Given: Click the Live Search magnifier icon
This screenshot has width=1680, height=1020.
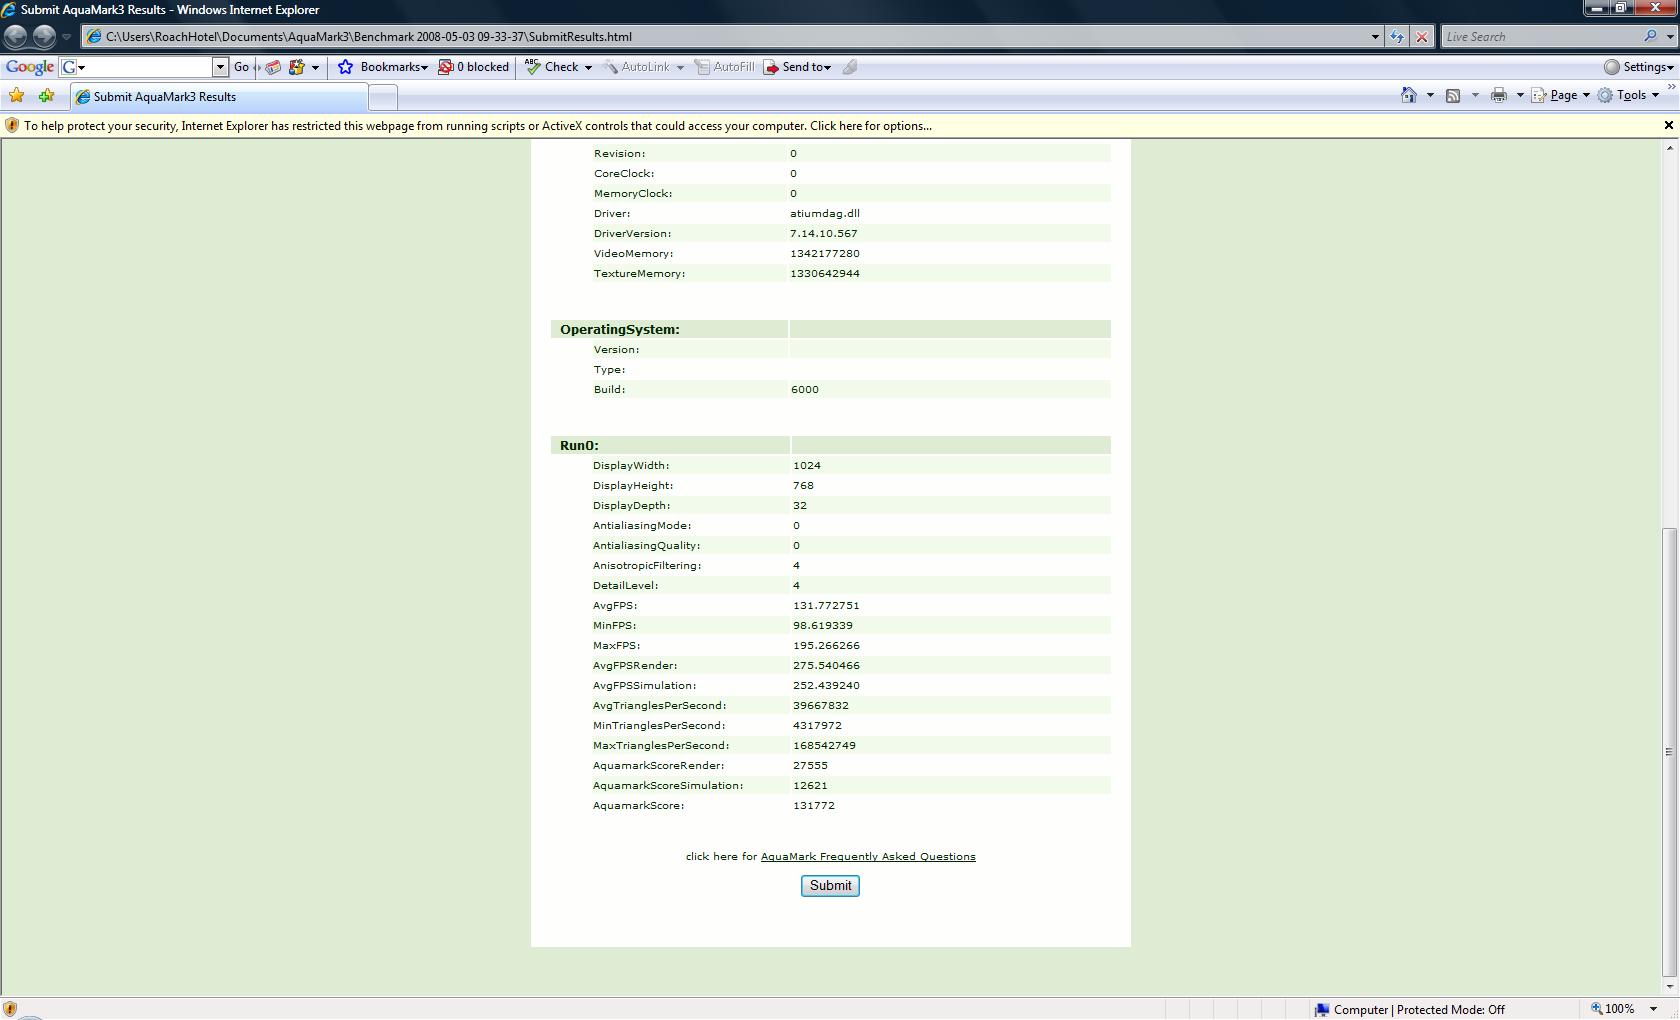Looking at the screenshot, I should [1650, 36].
